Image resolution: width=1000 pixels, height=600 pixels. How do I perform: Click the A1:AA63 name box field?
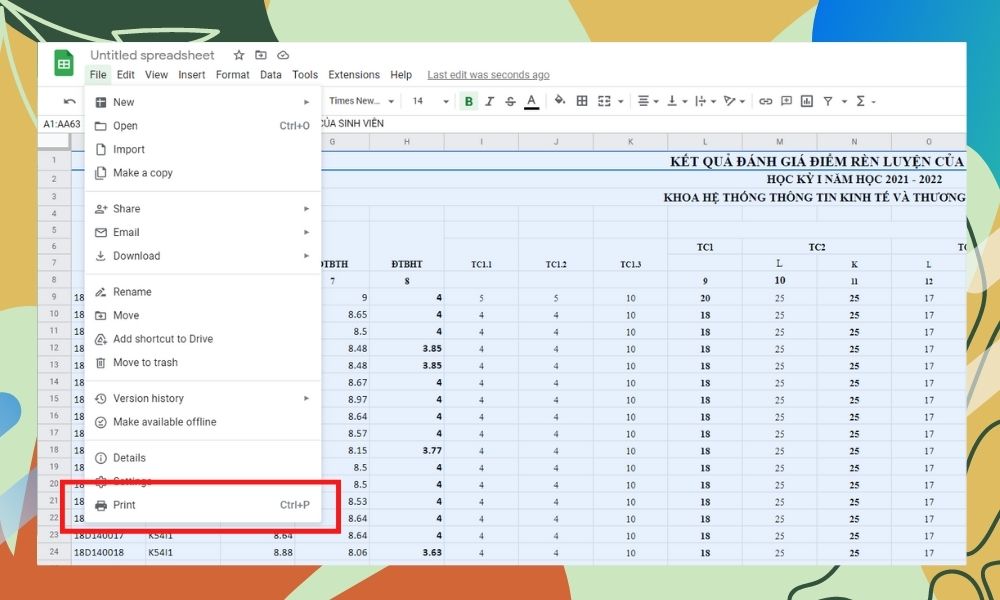(62, 124)
